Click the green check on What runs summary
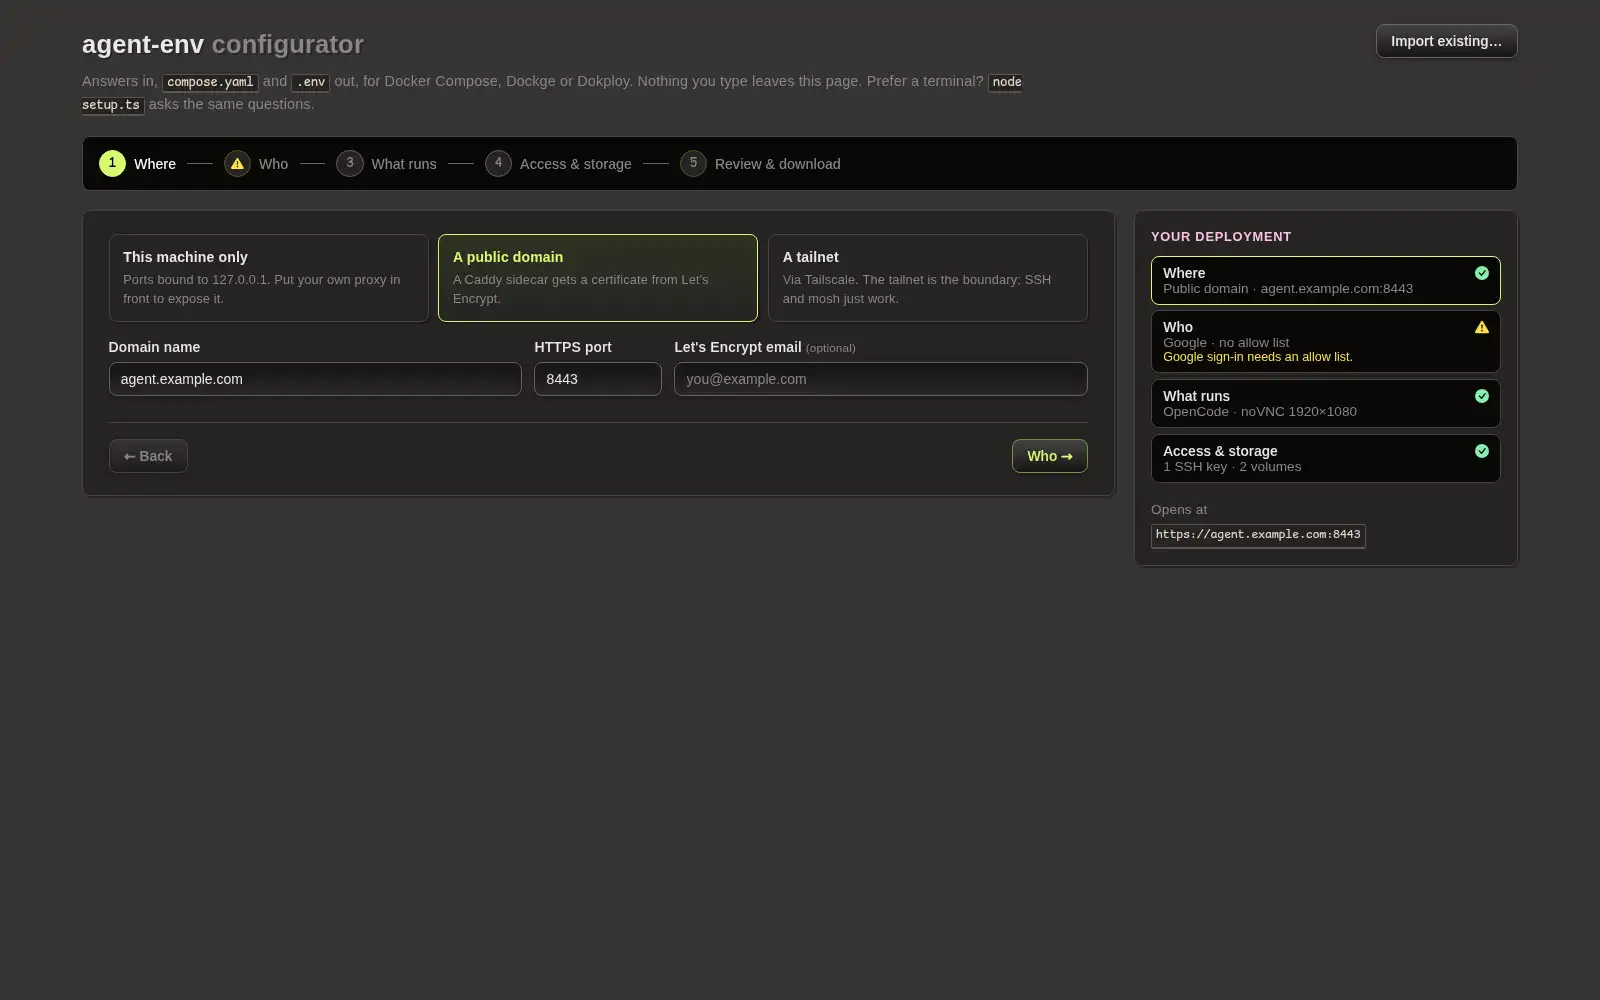The height and width of the screenshot is (1000, 1600). coord(1481,396)
